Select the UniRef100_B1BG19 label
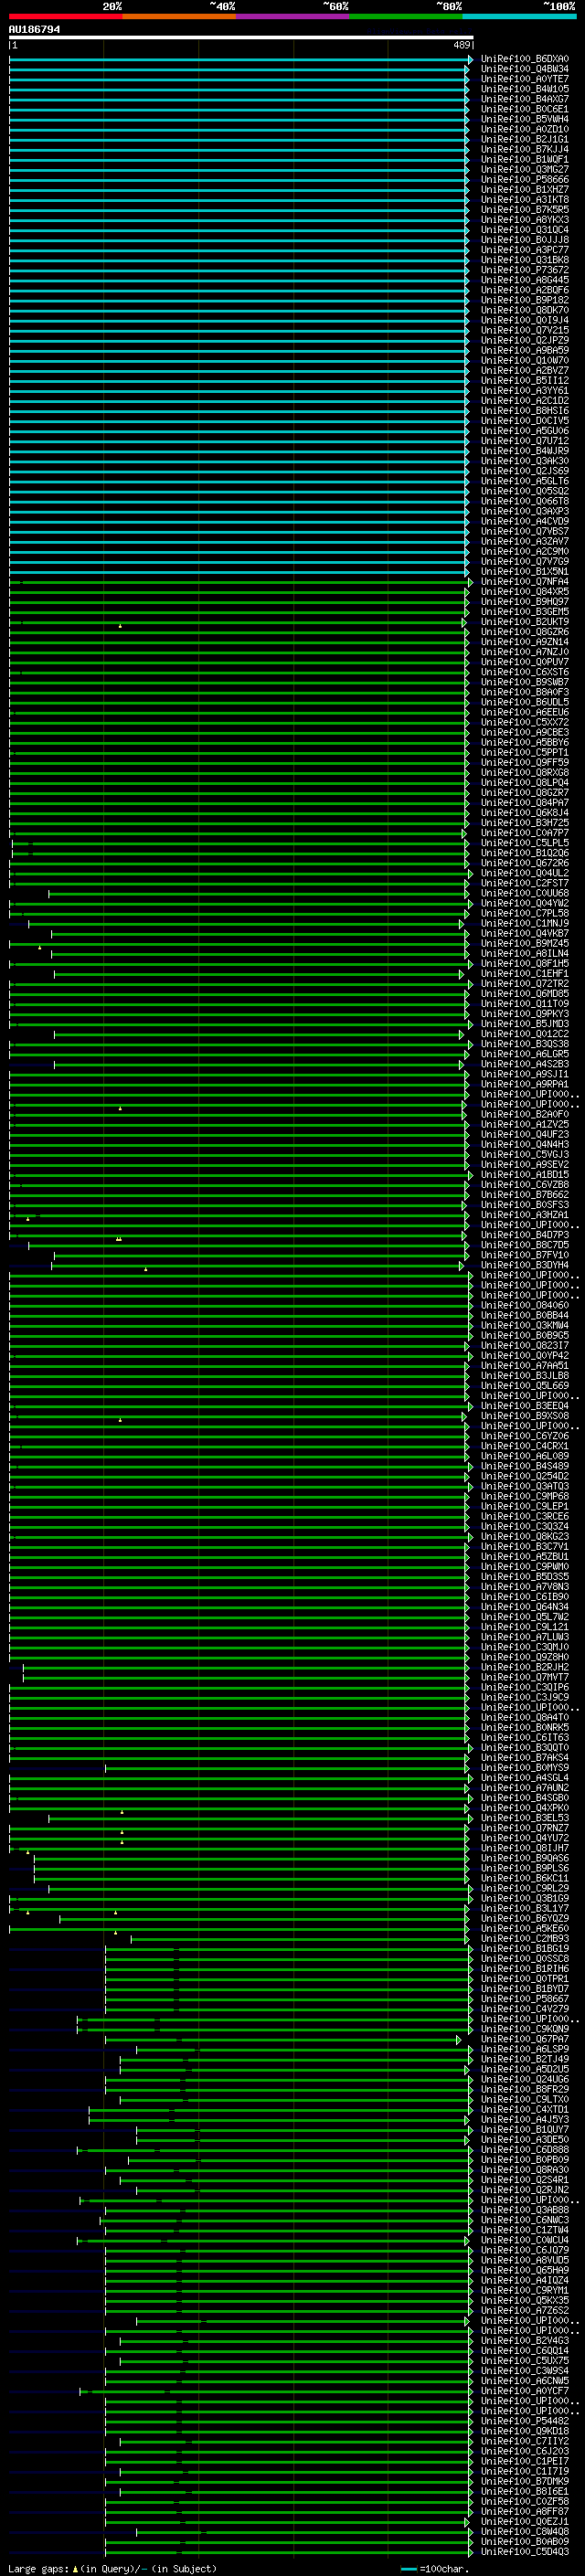Image resolution: width=585 pixels, height=2576 pixels. pyautogui.click(x=525, y=1950)
